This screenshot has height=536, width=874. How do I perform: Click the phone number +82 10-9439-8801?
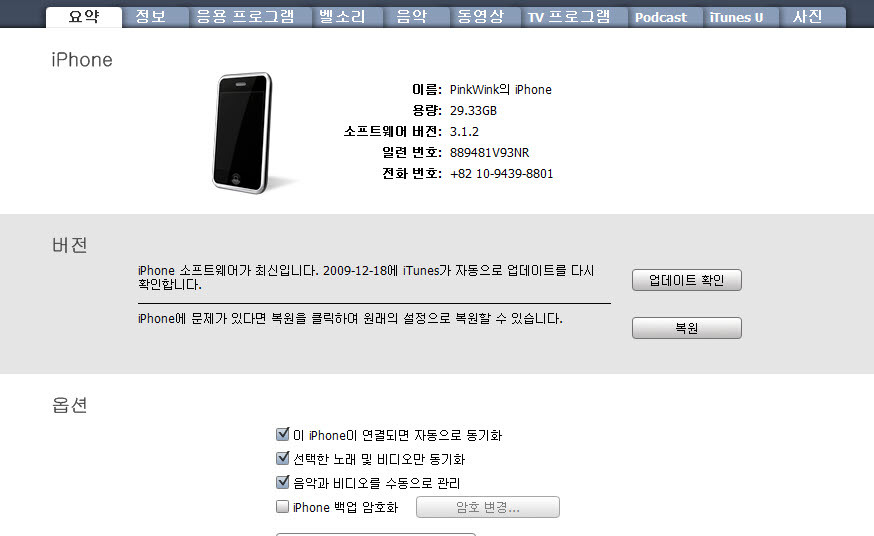(502, 174)
